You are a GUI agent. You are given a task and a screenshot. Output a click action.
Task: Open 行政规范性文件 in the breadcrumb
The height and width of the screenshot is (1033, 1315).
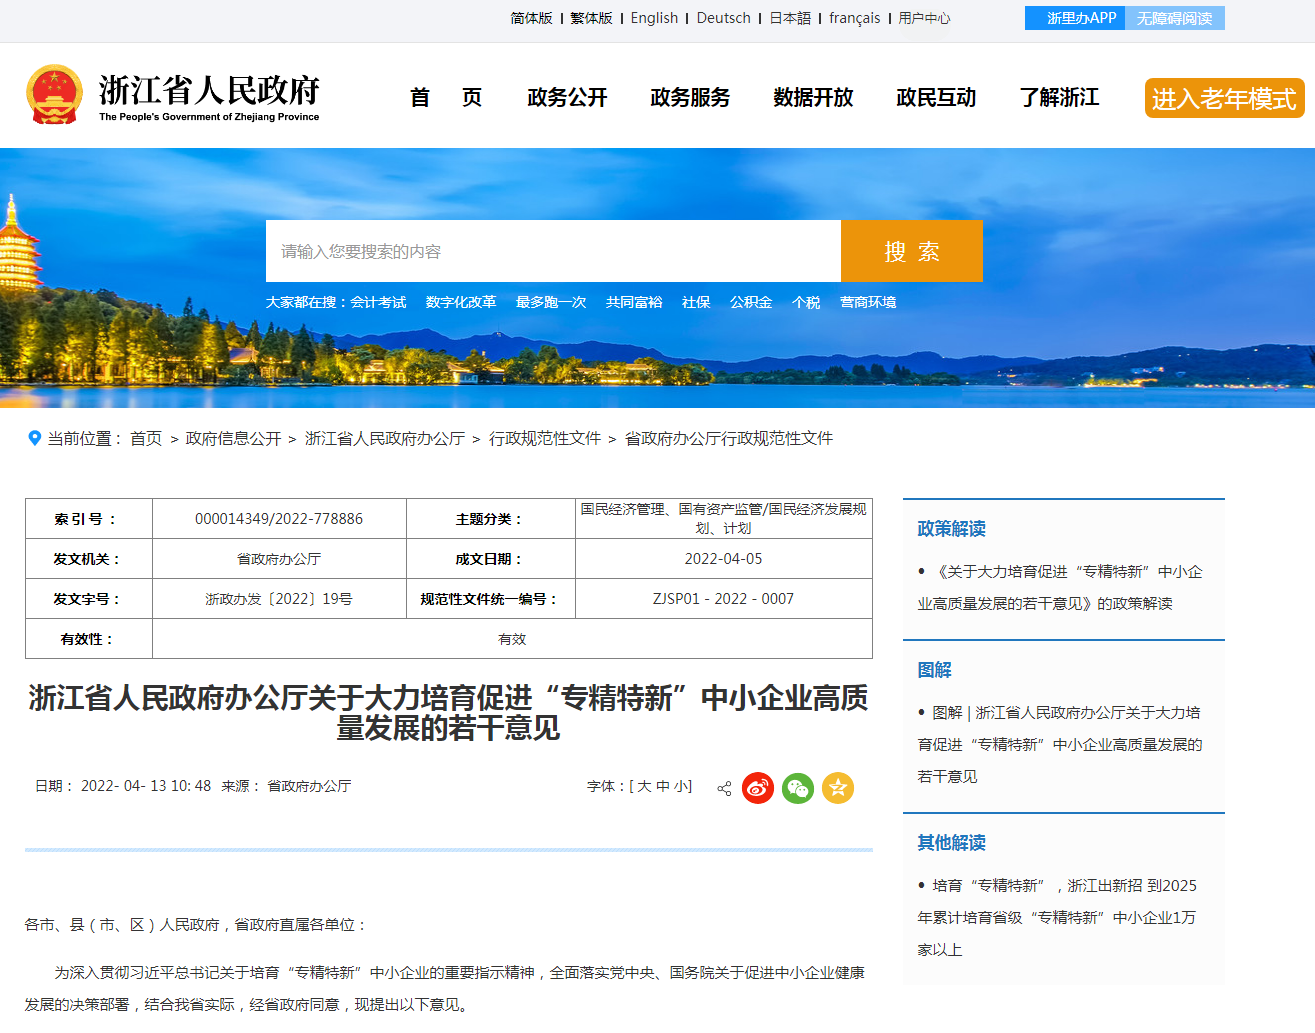point(545,438)
